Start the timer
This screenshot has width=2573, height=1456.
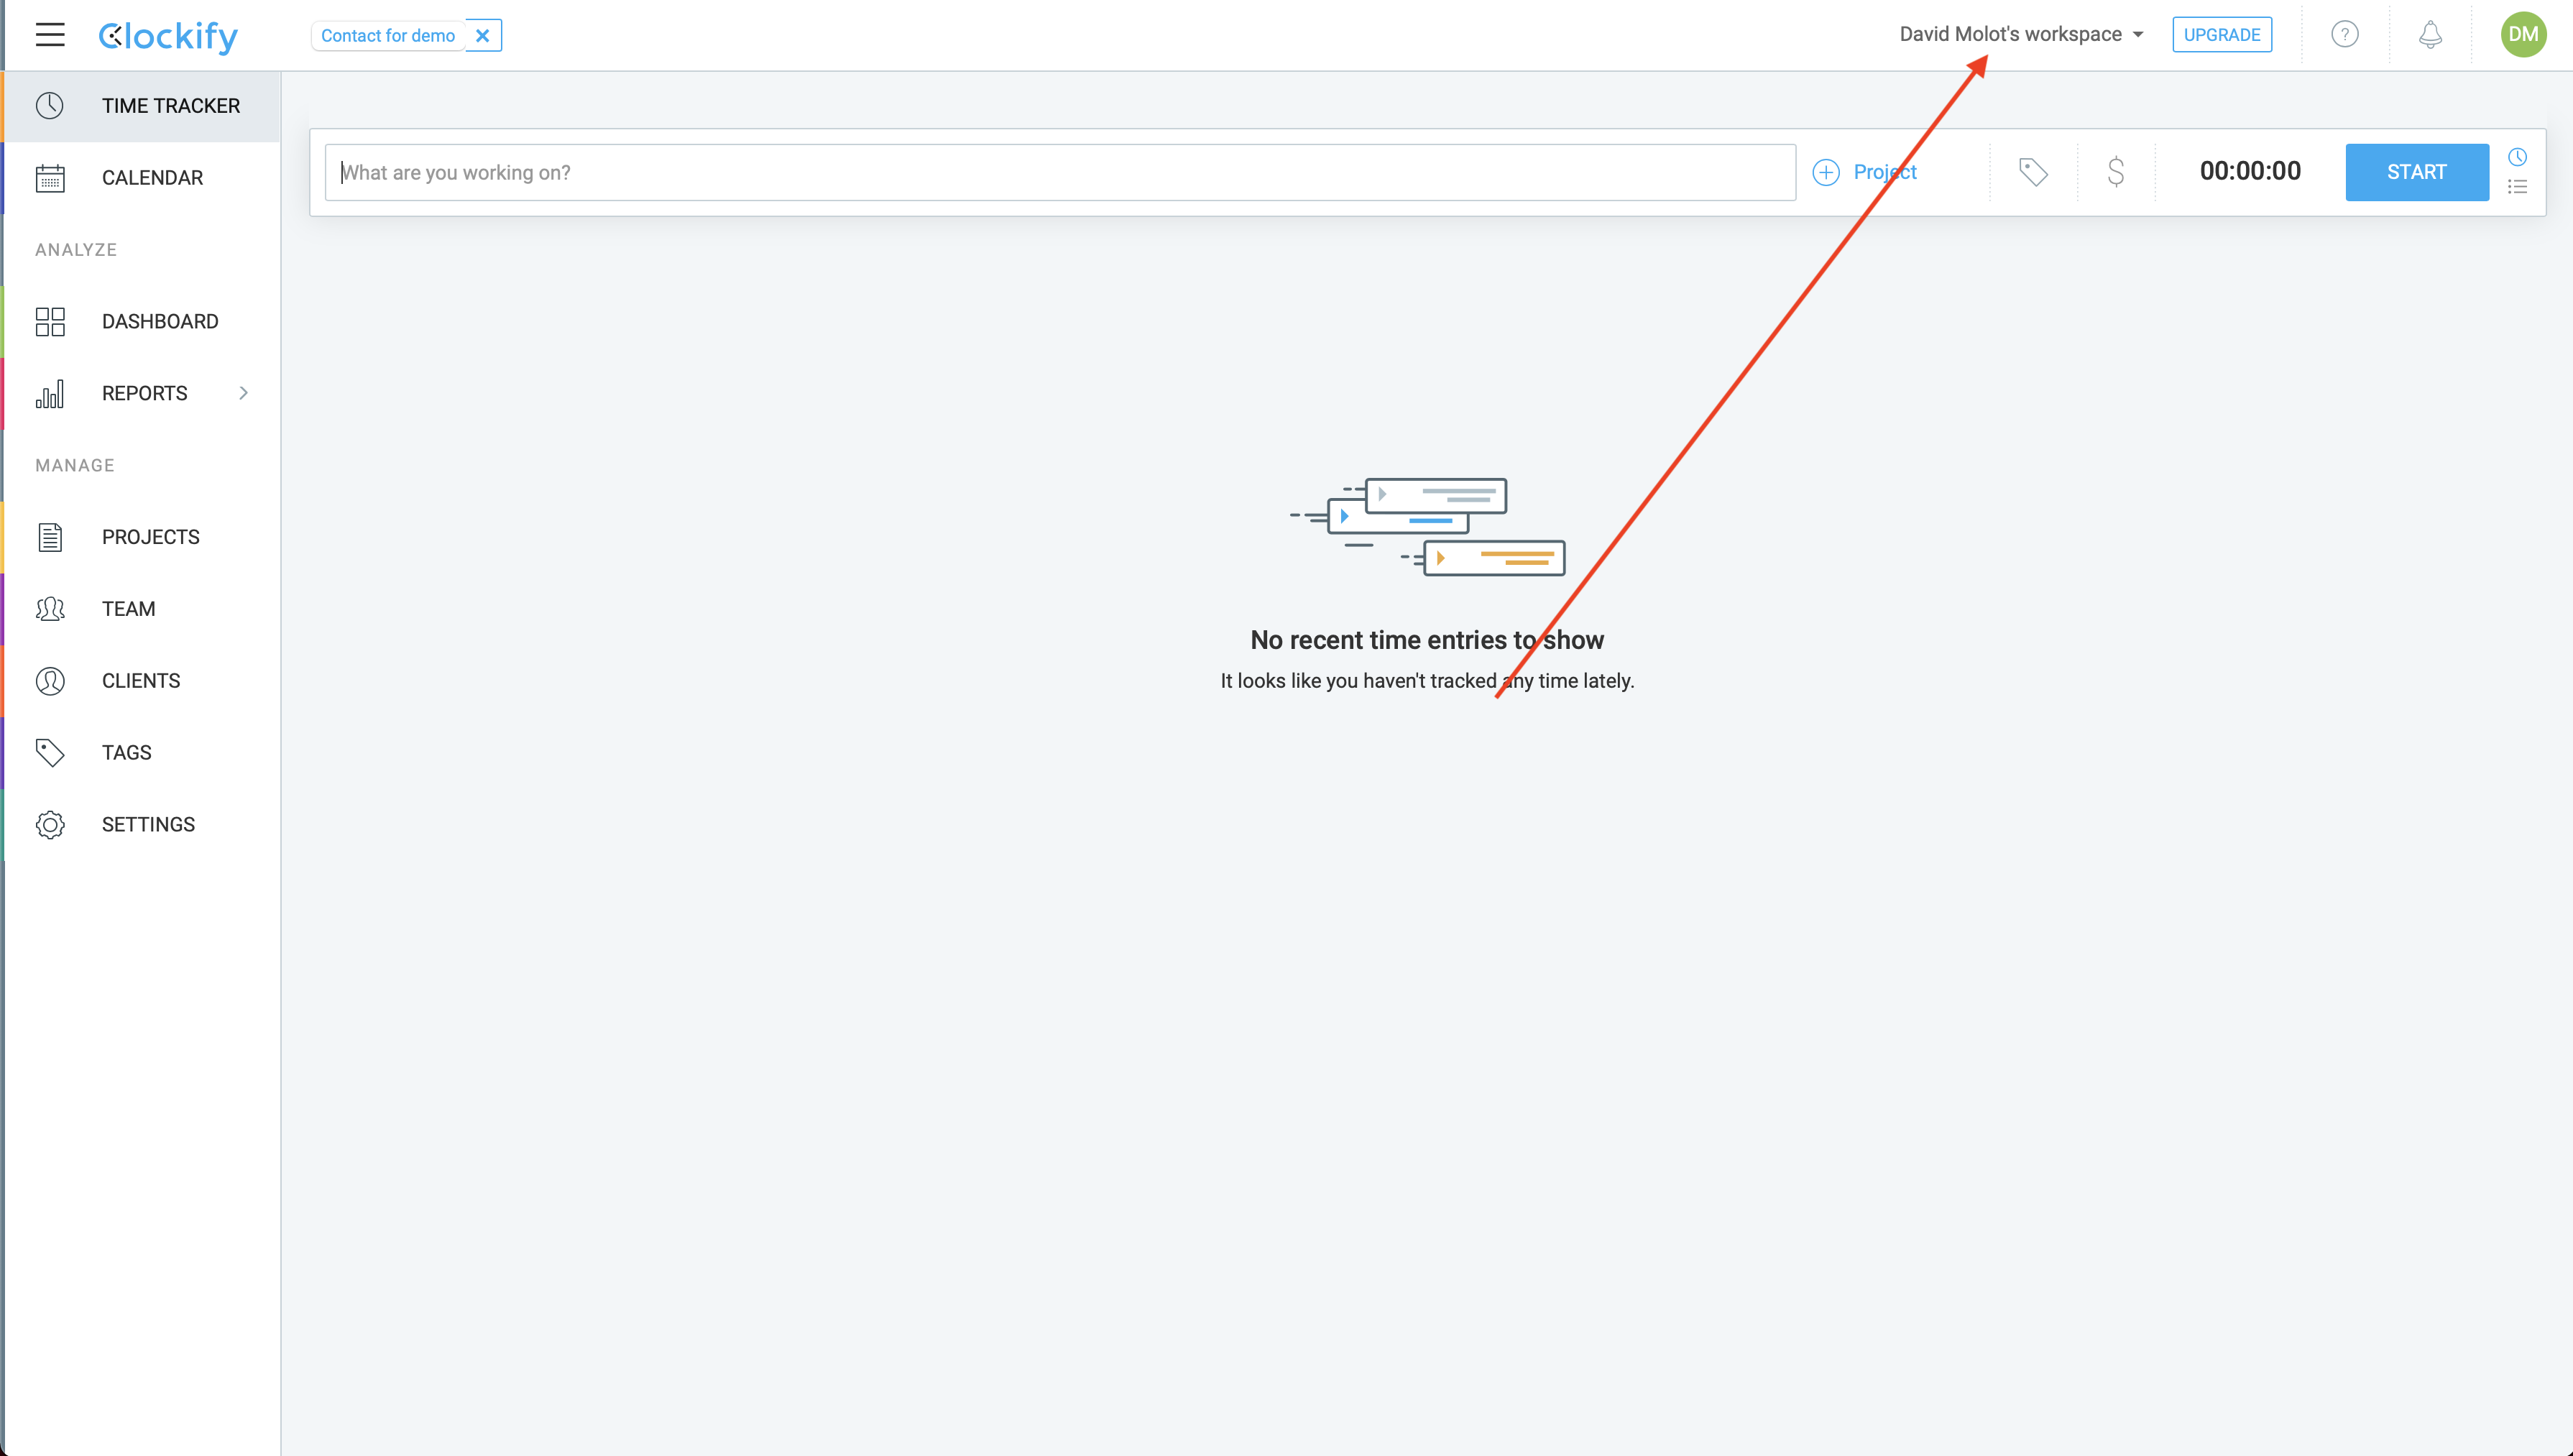point(2417,173)
